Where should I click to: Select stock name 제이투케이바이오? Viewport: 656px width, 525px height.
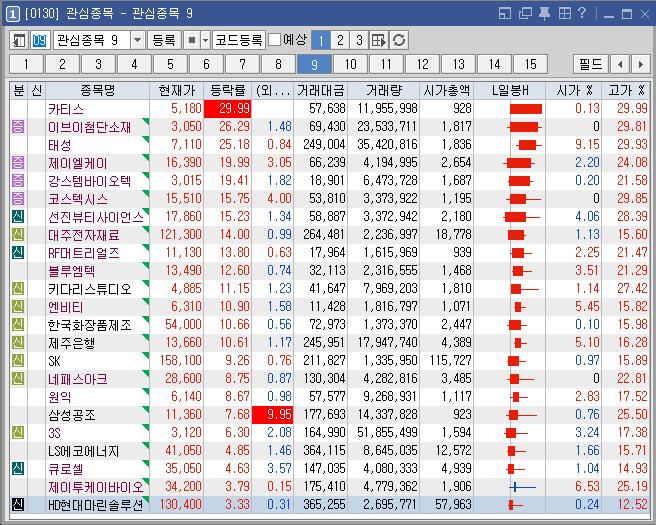click(96, 487)
